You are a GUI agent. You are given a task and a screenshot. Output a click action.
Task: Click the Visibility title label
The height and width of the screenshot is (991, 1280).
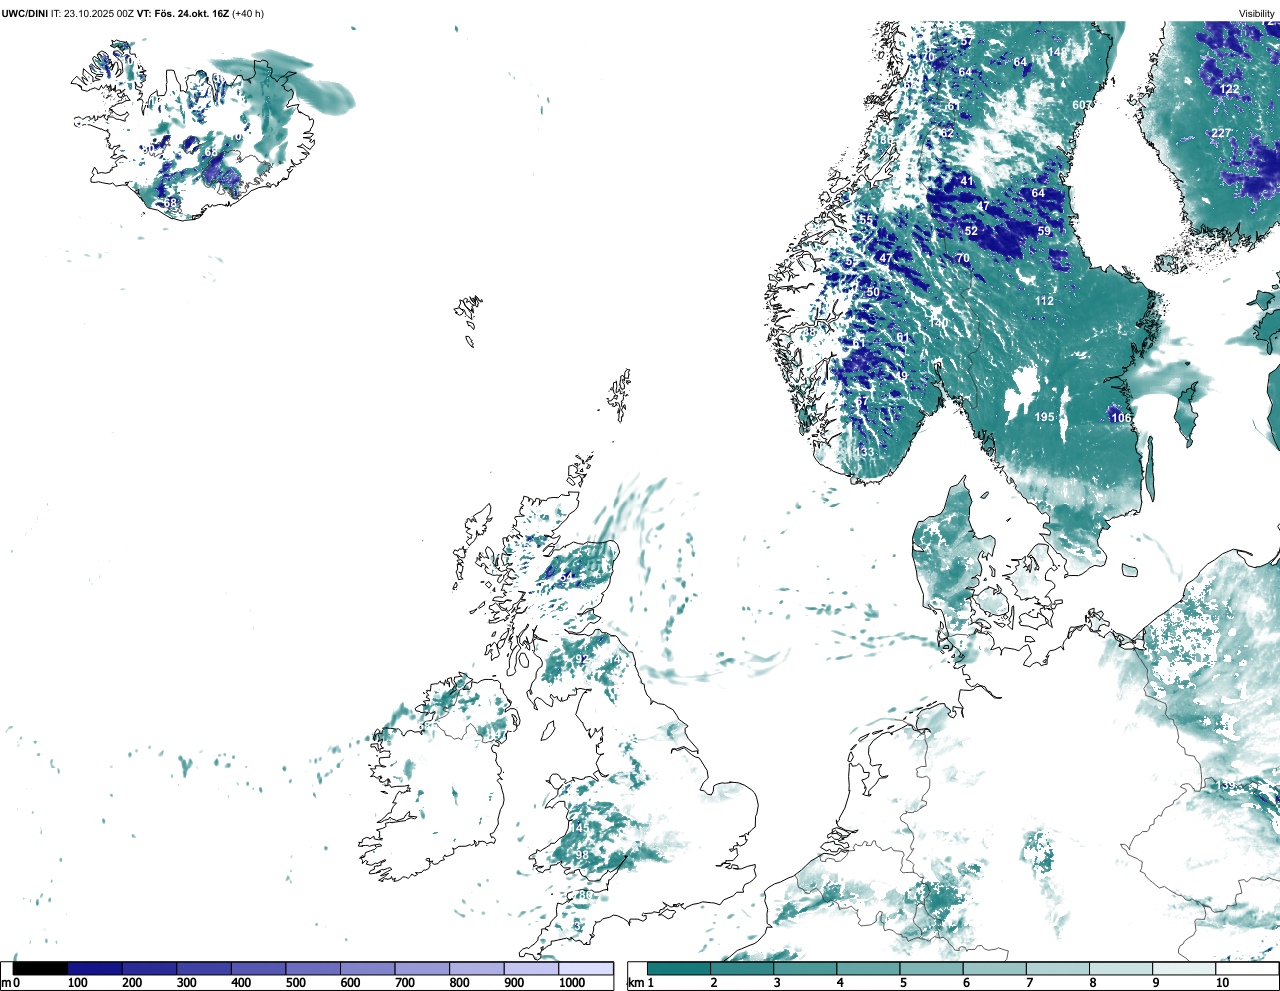(1257, 14)
